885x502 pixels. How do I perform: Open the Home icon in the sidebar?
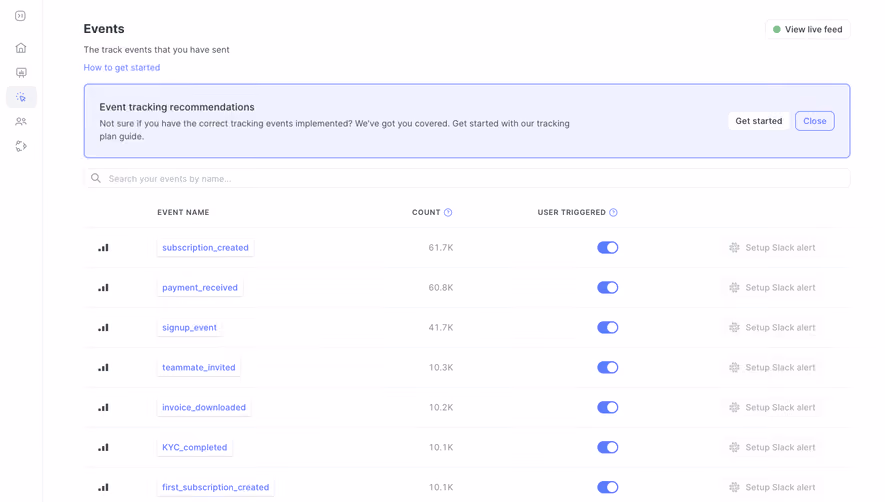[x=21, y=48]
